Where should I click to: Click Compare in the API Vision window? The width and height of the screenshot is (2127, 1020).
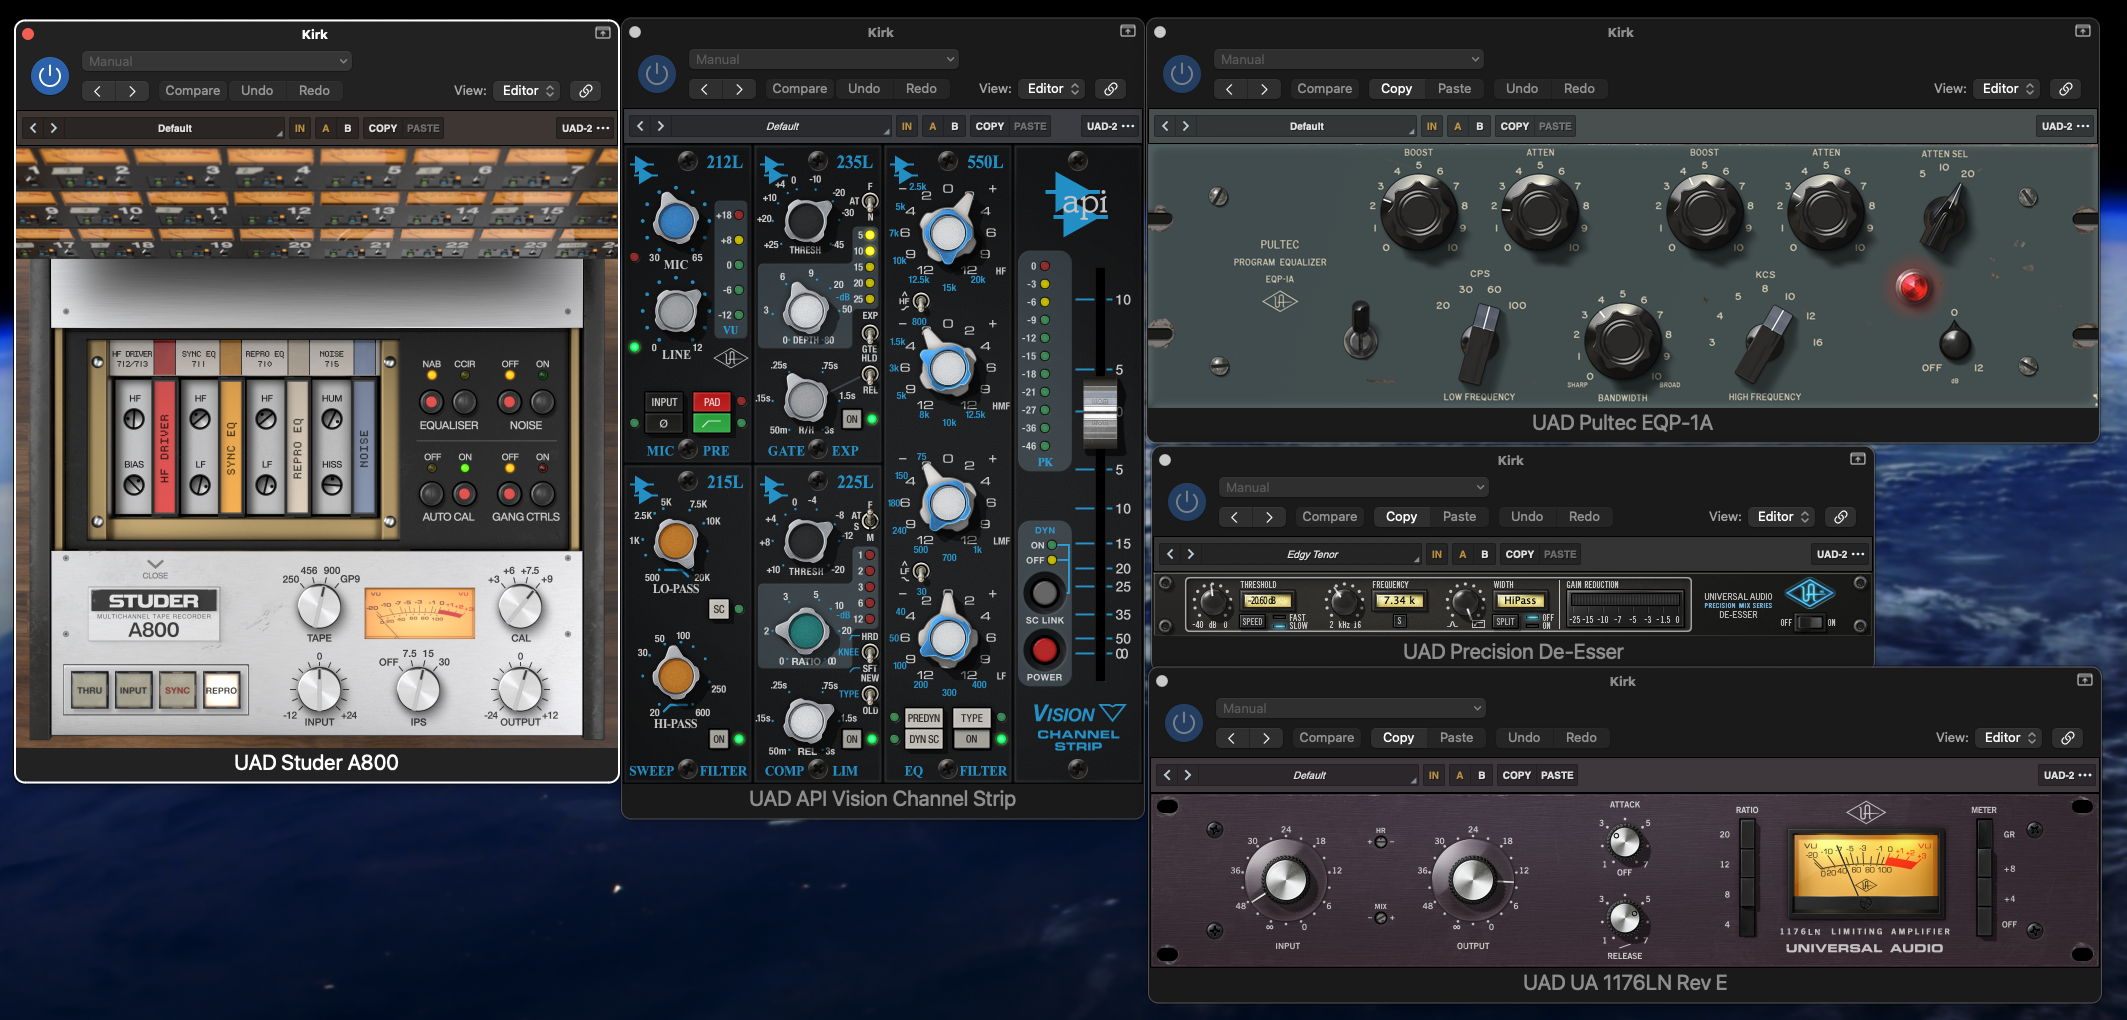coord(799,89)
